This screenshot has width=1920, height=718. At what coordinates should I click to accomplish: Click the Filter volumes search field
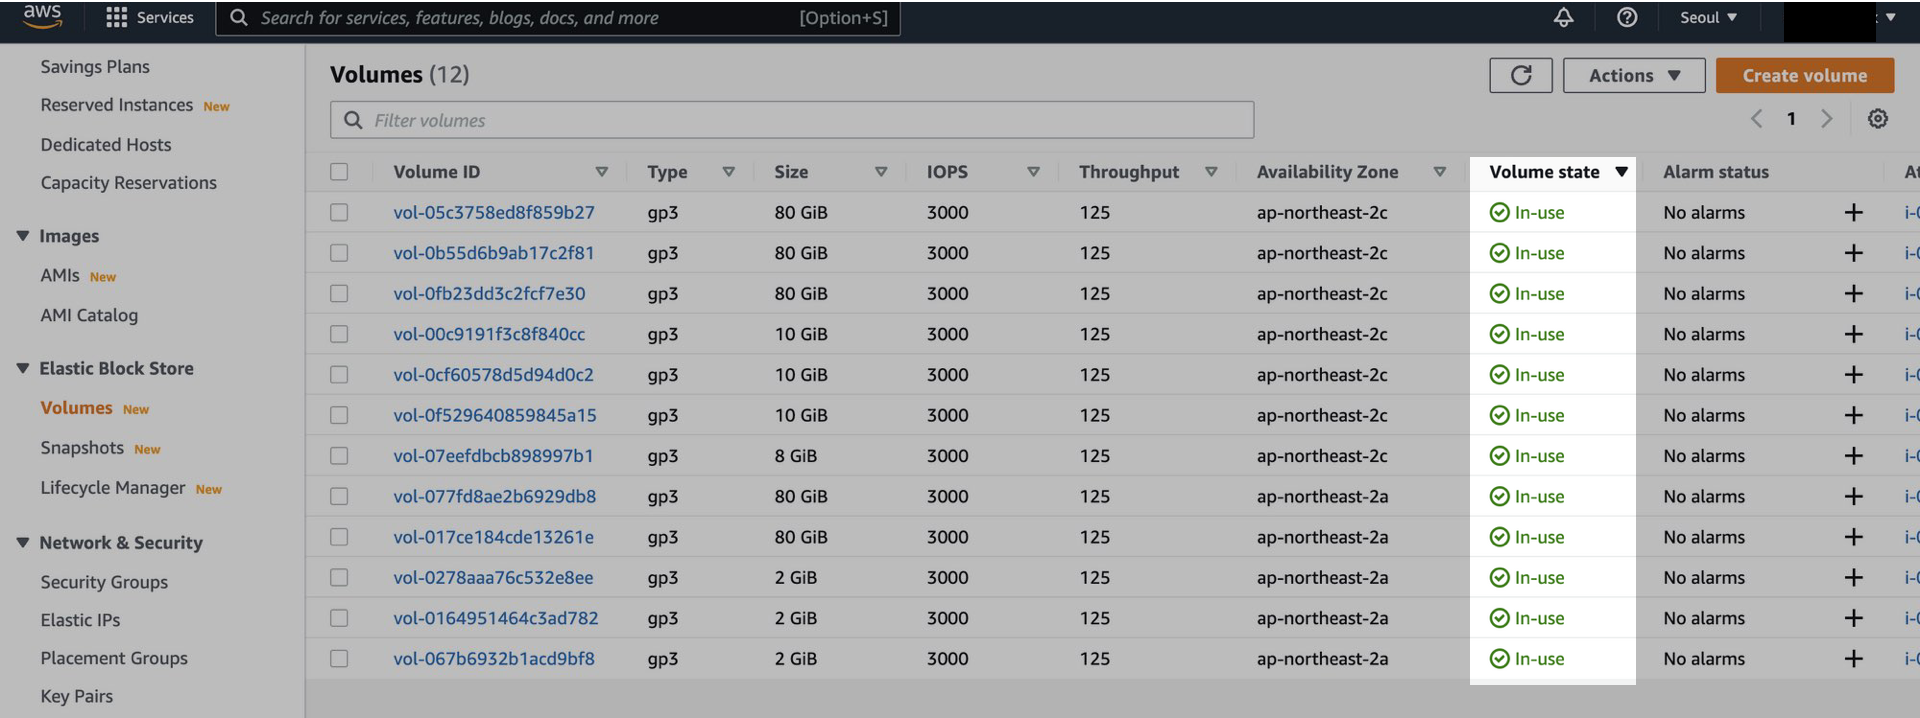790,120
